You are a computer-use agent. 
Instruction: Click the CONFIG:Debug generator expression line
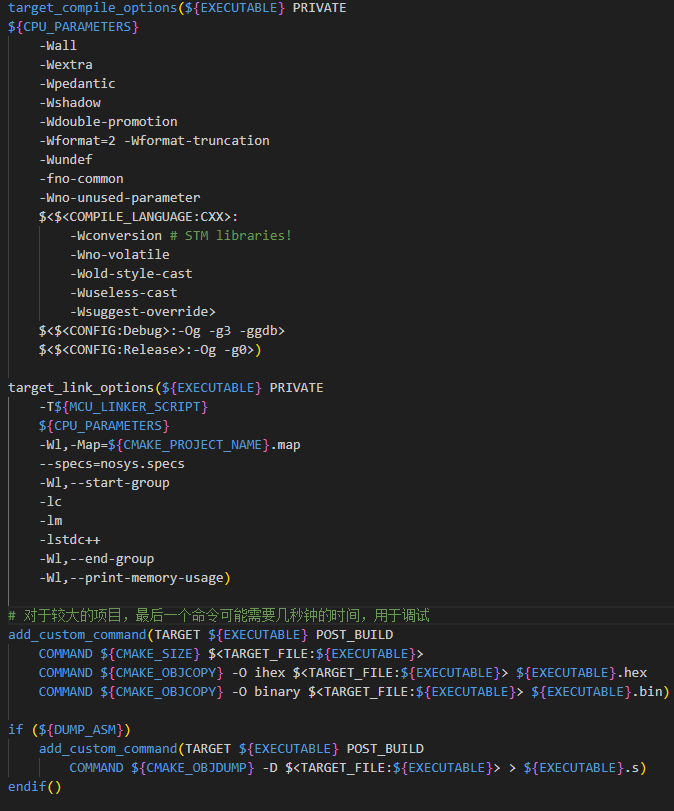click(161, 331)
